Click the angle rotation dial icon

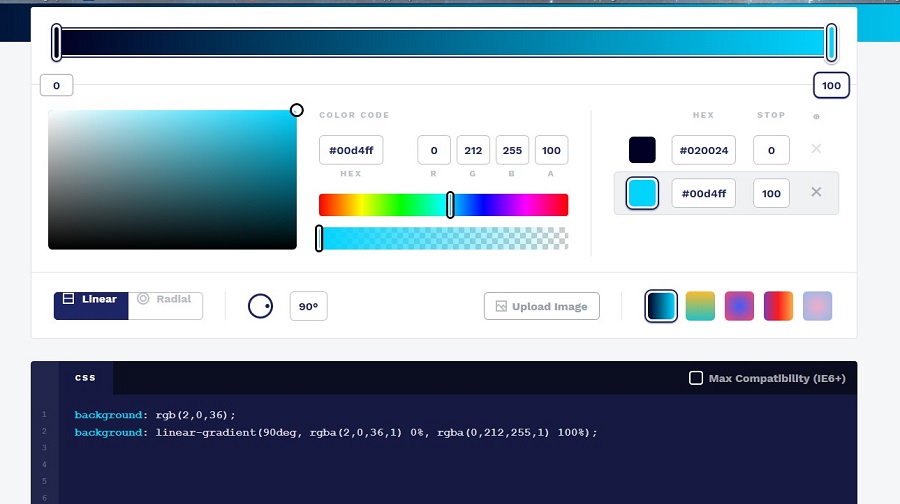click(260, 306)
